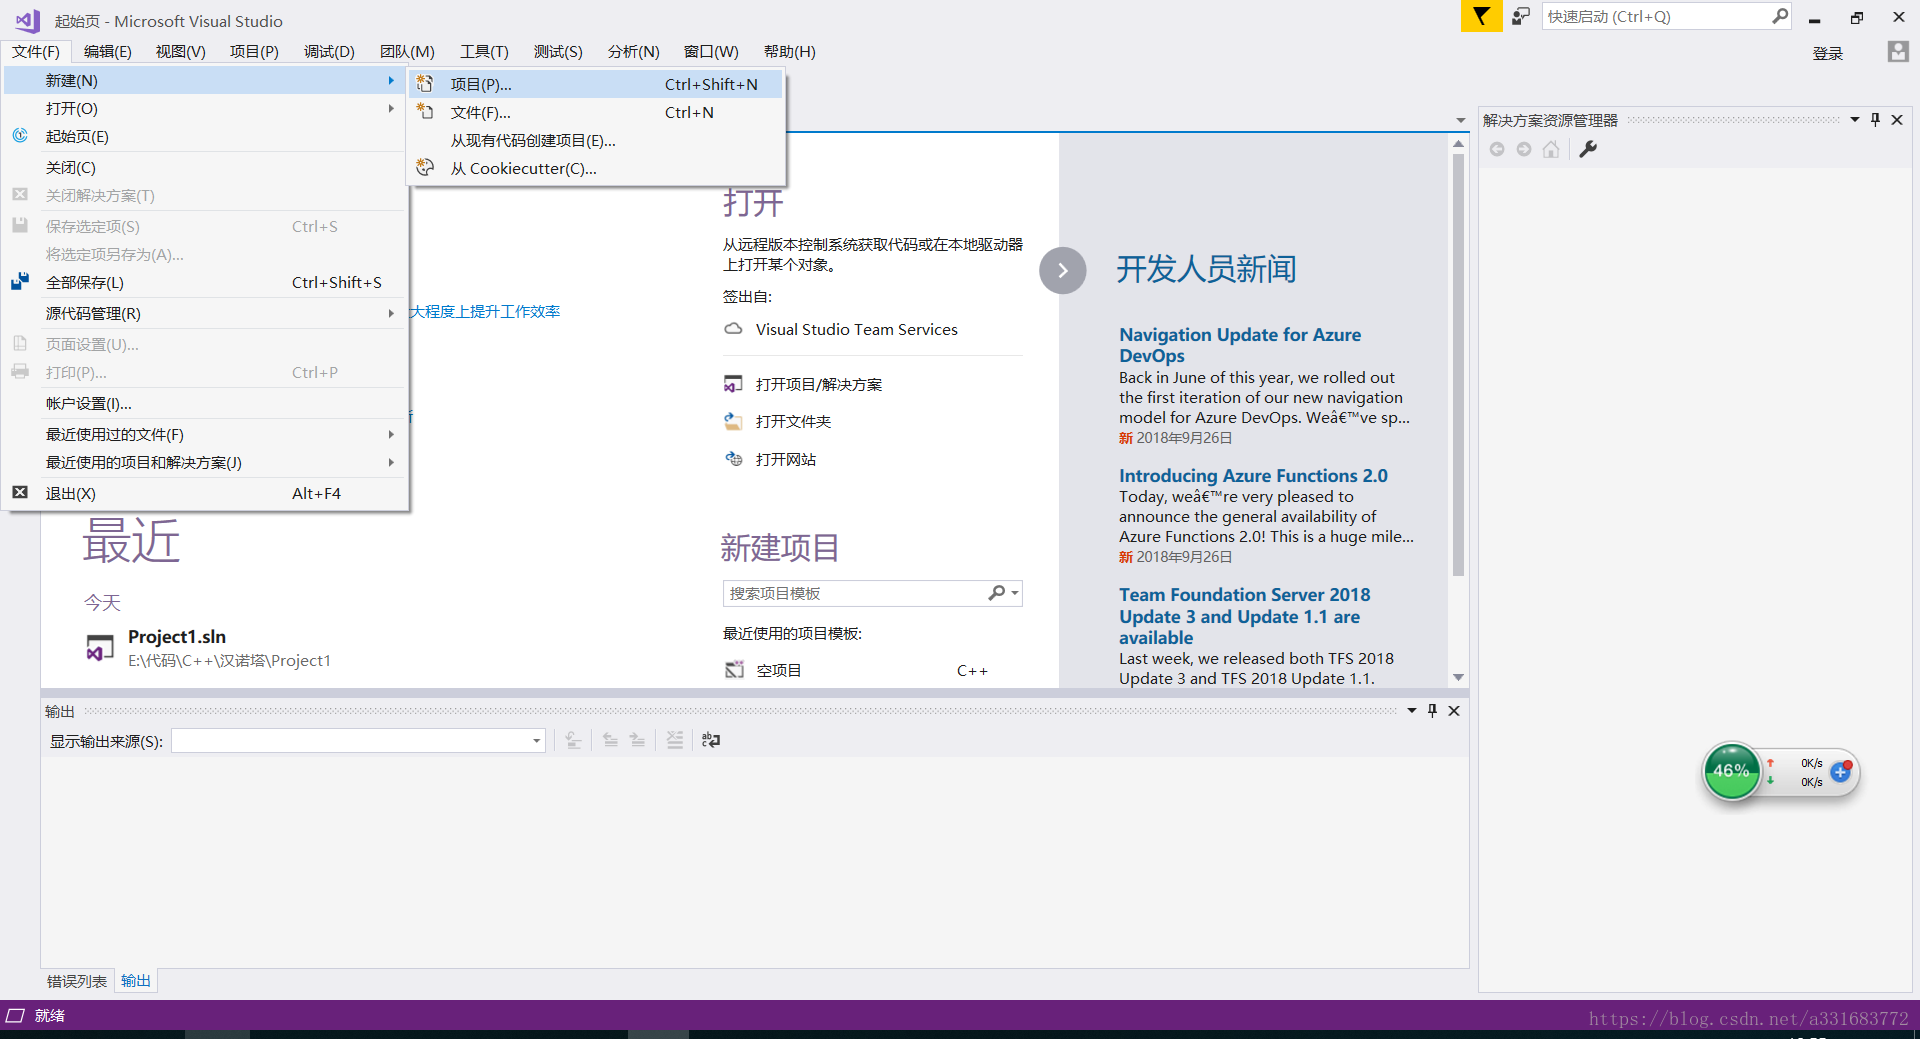Click the clear all output icon
This screenshot has height=1039, width=1920.
click(675, 740)
